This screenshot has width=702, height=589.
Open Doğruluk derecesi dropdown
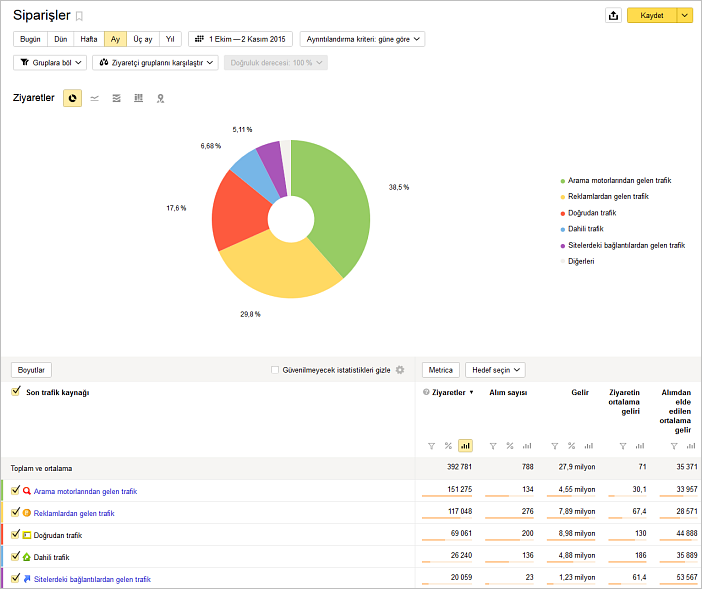click(276, 63)
